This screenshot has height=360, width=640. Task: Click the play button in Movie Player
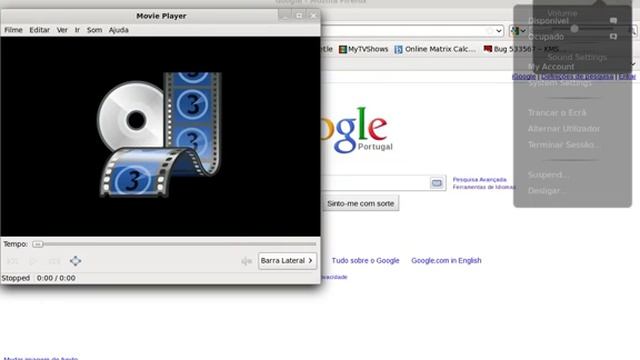[33, 261]
